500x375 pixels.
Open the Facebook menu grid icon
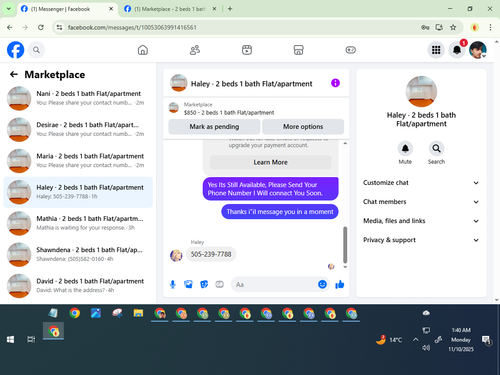pyautogui.click(x=436, y=50)
